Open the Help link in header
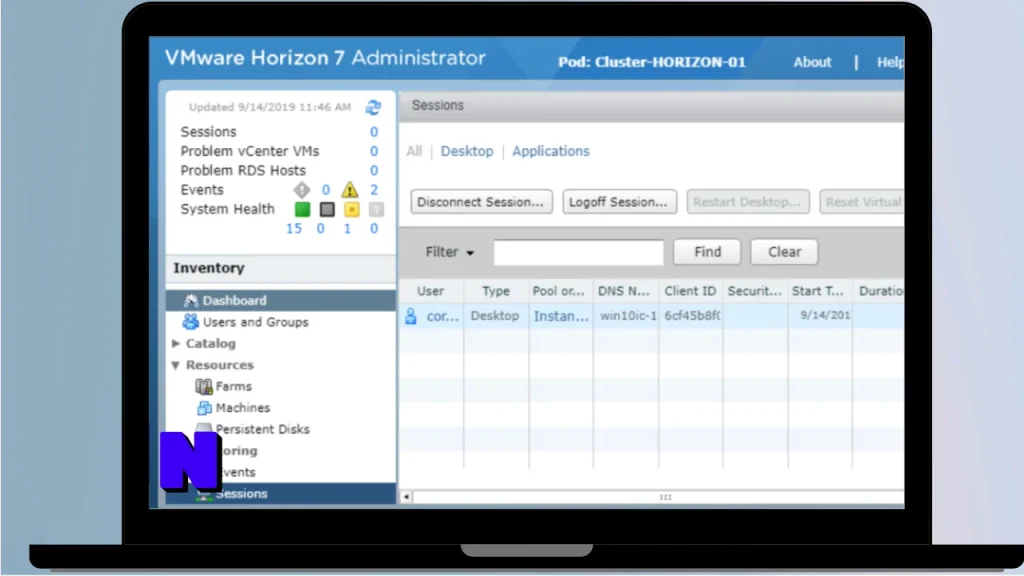1024x576 pixels. (891, 63)
